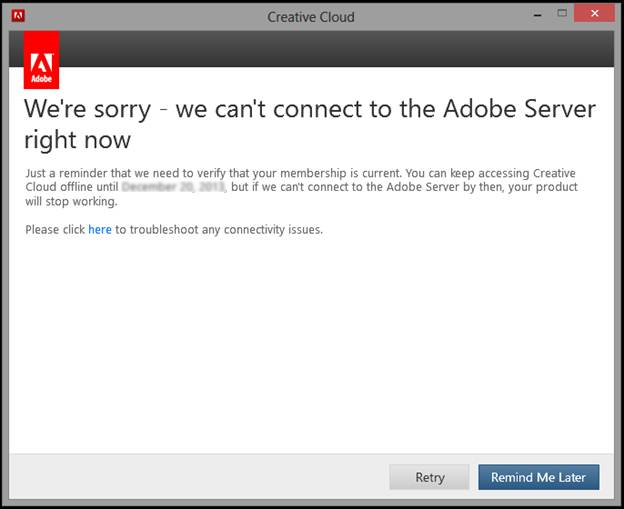Choose Remind Me Later
This screenshot has width=624, height=509.
(x=538, y=477)
